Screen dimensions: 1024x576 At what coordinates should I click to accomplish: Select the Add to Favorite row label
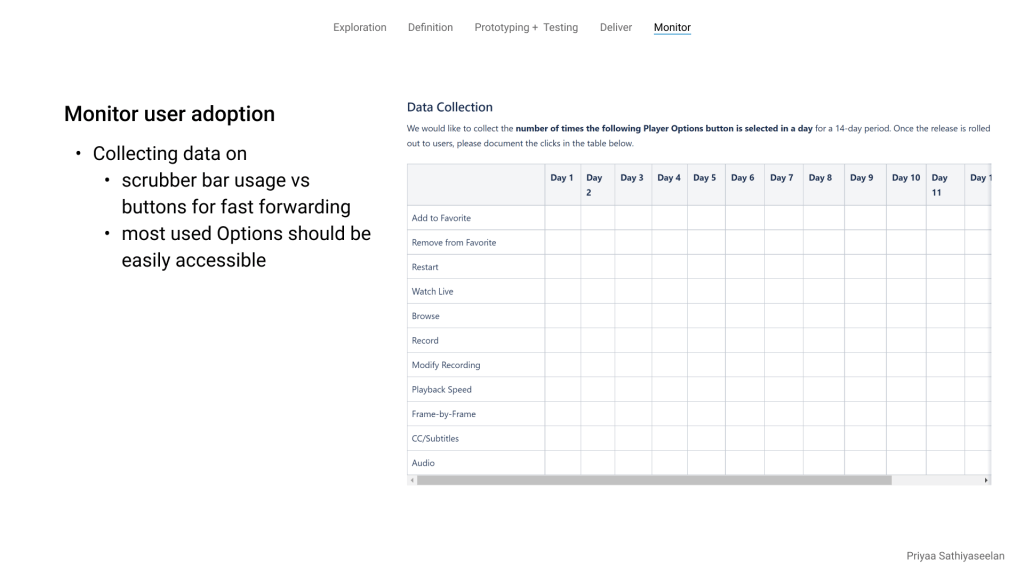pyautogui.click(x=441, y=218)
